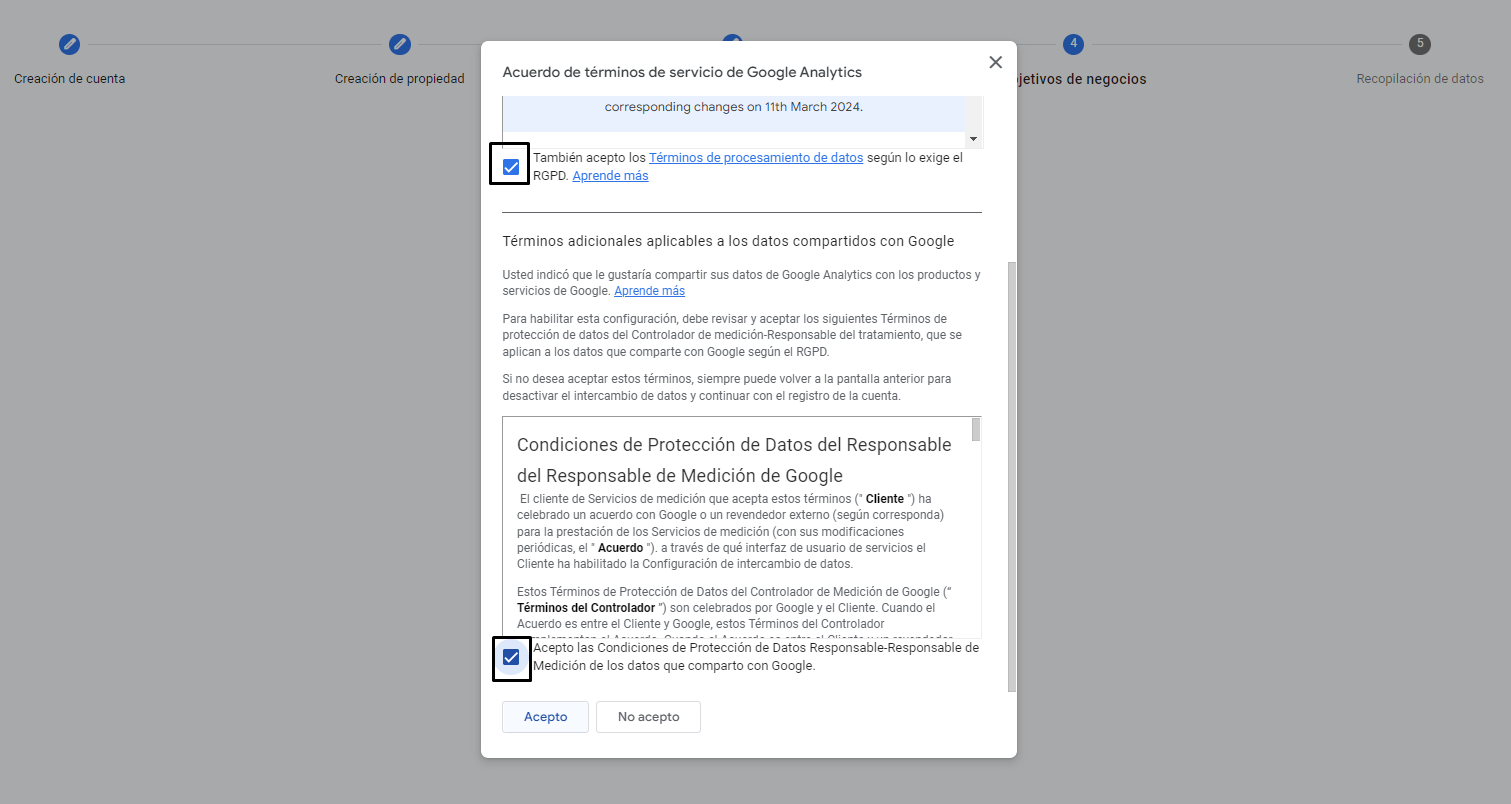The image size is (1511, 804).
Task: Click Términos adicionales aplicables heading
Action: pos(728,241)
